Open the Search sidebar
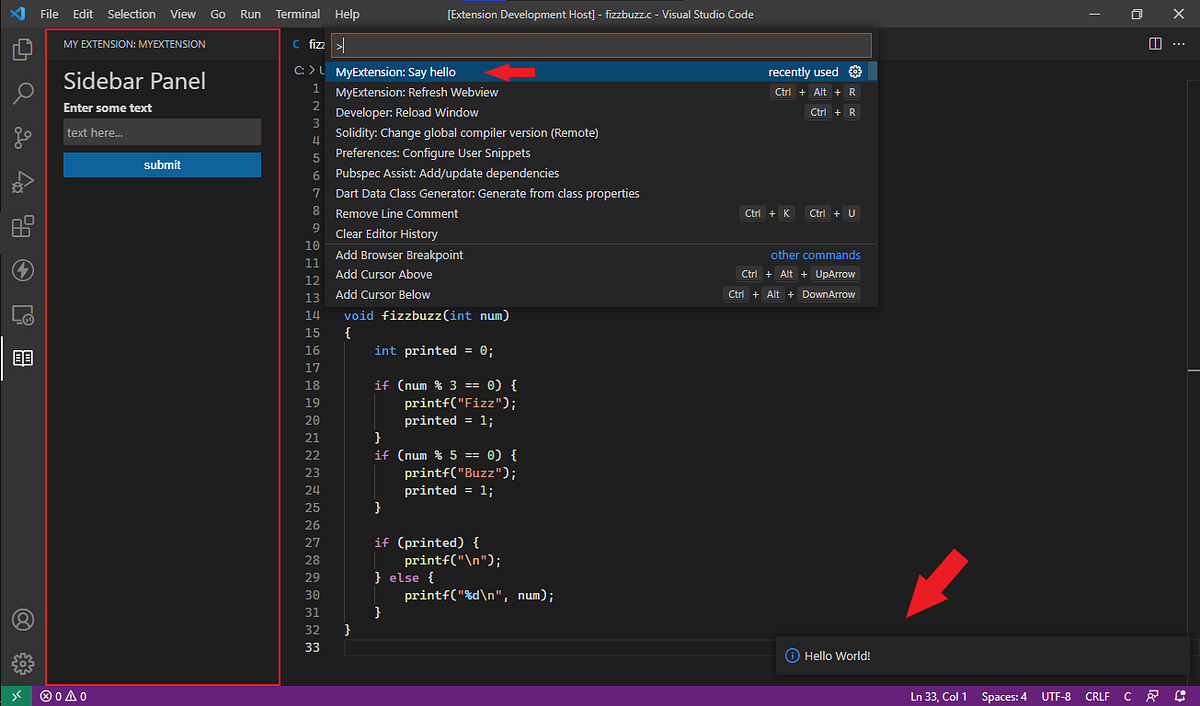 [22, 92]
